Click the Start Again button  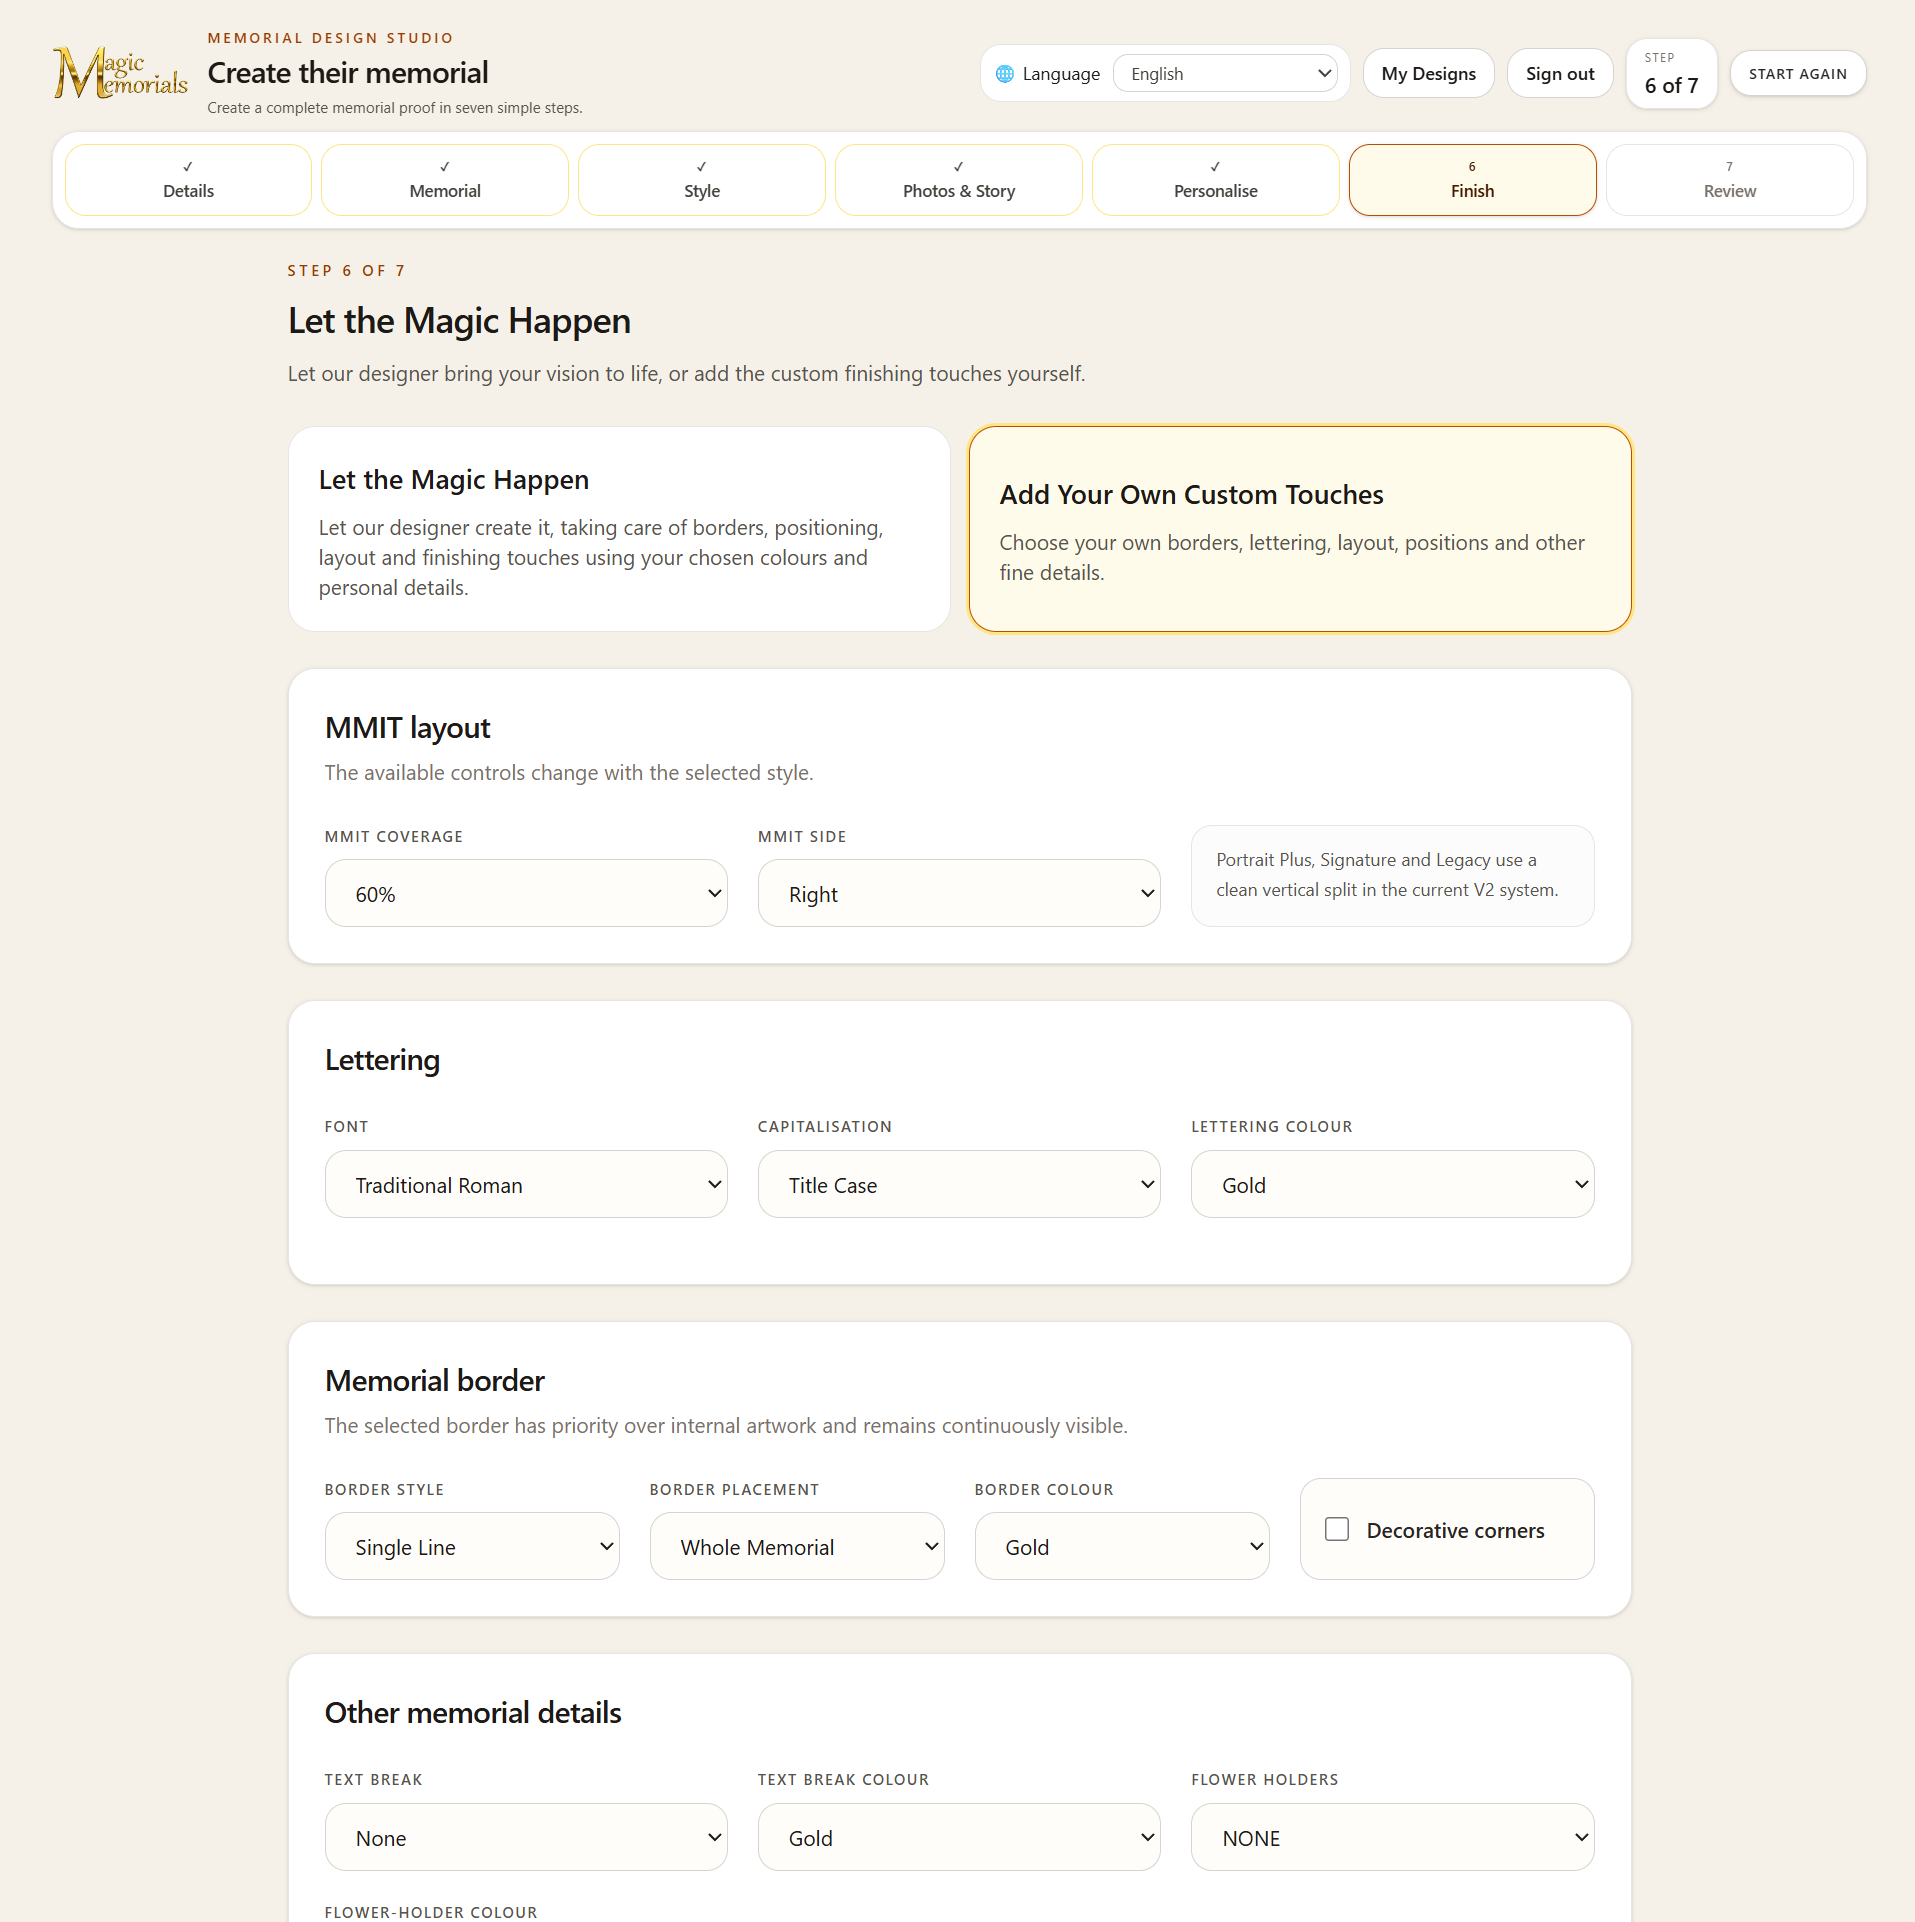1798,74
